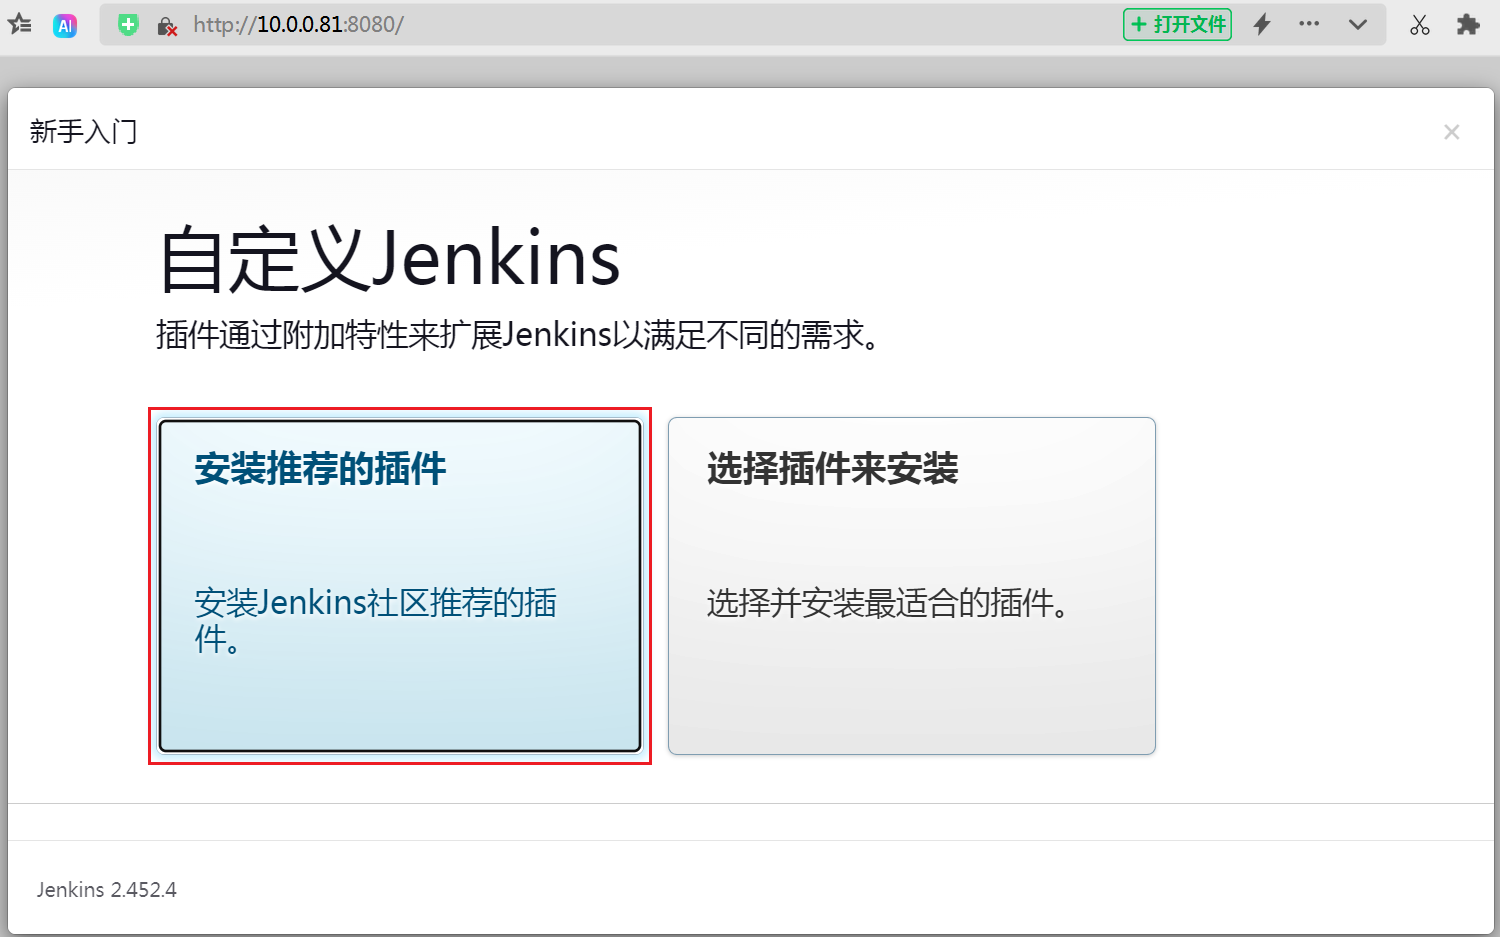
Task: Expand the address bar dropdown chevron
Action: pyautogui.click(x=1357, y=25)
